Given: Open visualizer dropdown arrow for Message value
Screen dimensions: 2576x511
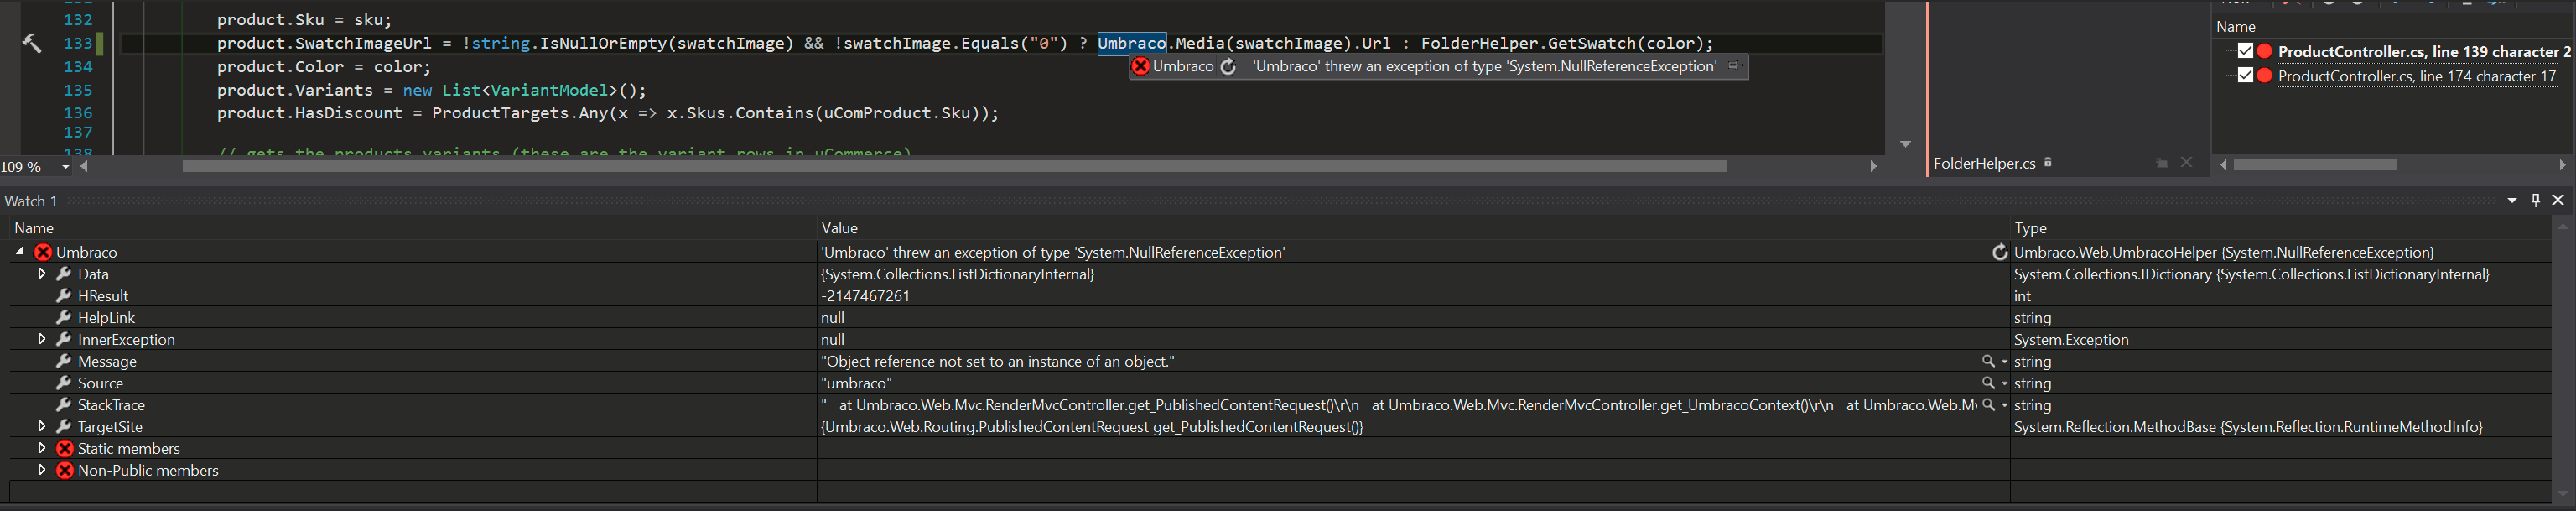Looking at the screenshot, I should click(2004, 361).
